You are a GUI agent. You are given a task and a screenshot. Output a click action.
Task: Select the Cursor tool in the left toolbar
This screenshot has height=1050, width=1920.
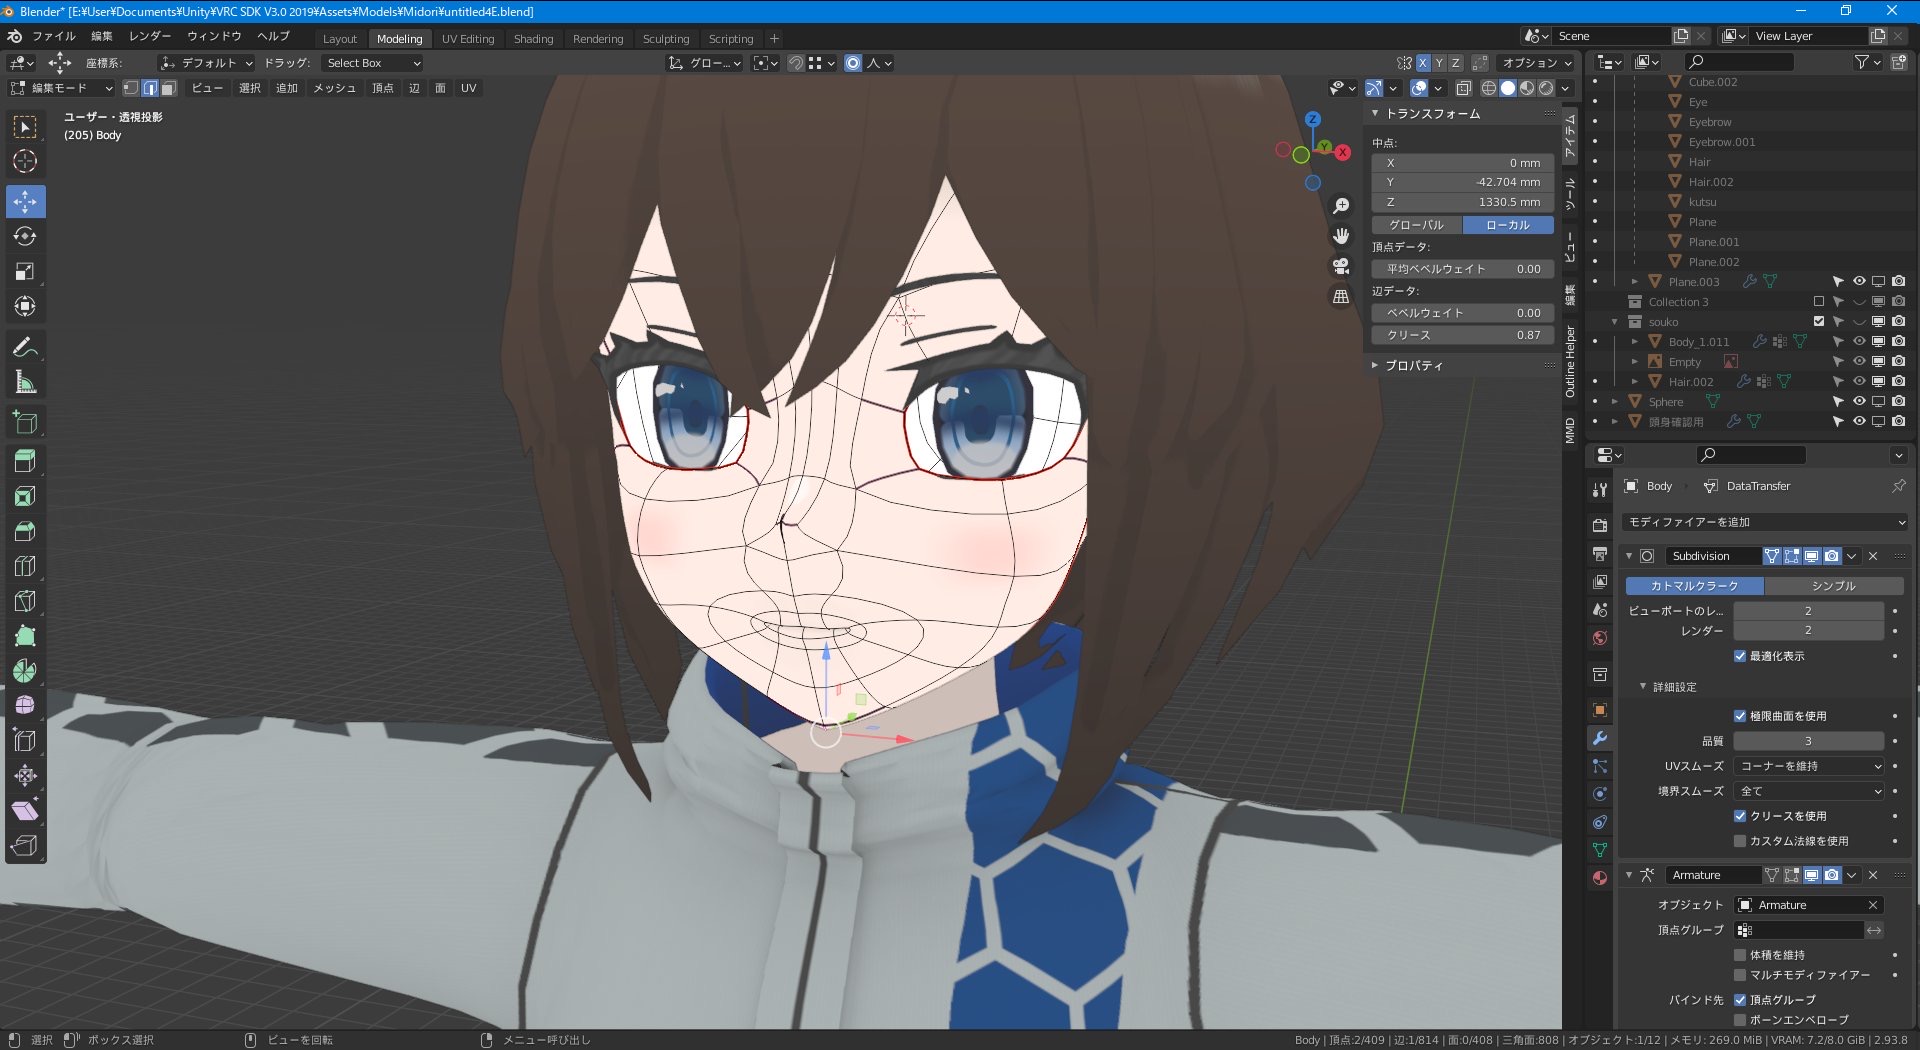tap(25, 162)
